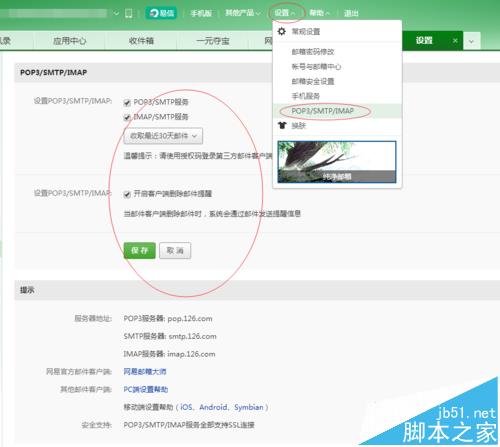The width and height of the screenshot is (500, 447).
Task: Choose 手机服务 in the dropdown menu
Action: click(306, 96)
